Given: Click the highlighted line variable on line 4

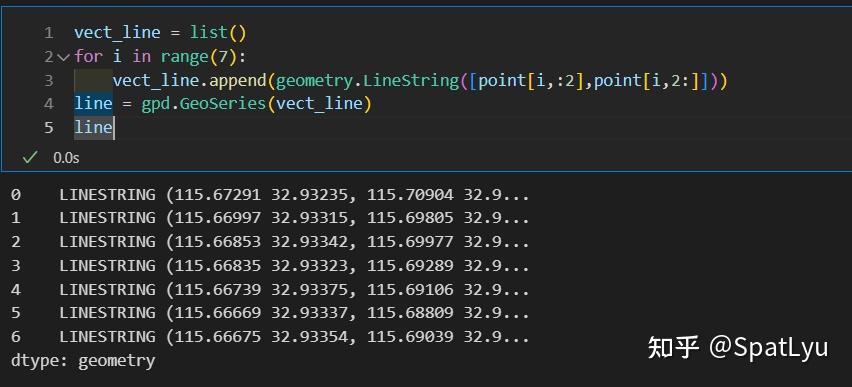Looking at the screenshot, I should (93, 104).
